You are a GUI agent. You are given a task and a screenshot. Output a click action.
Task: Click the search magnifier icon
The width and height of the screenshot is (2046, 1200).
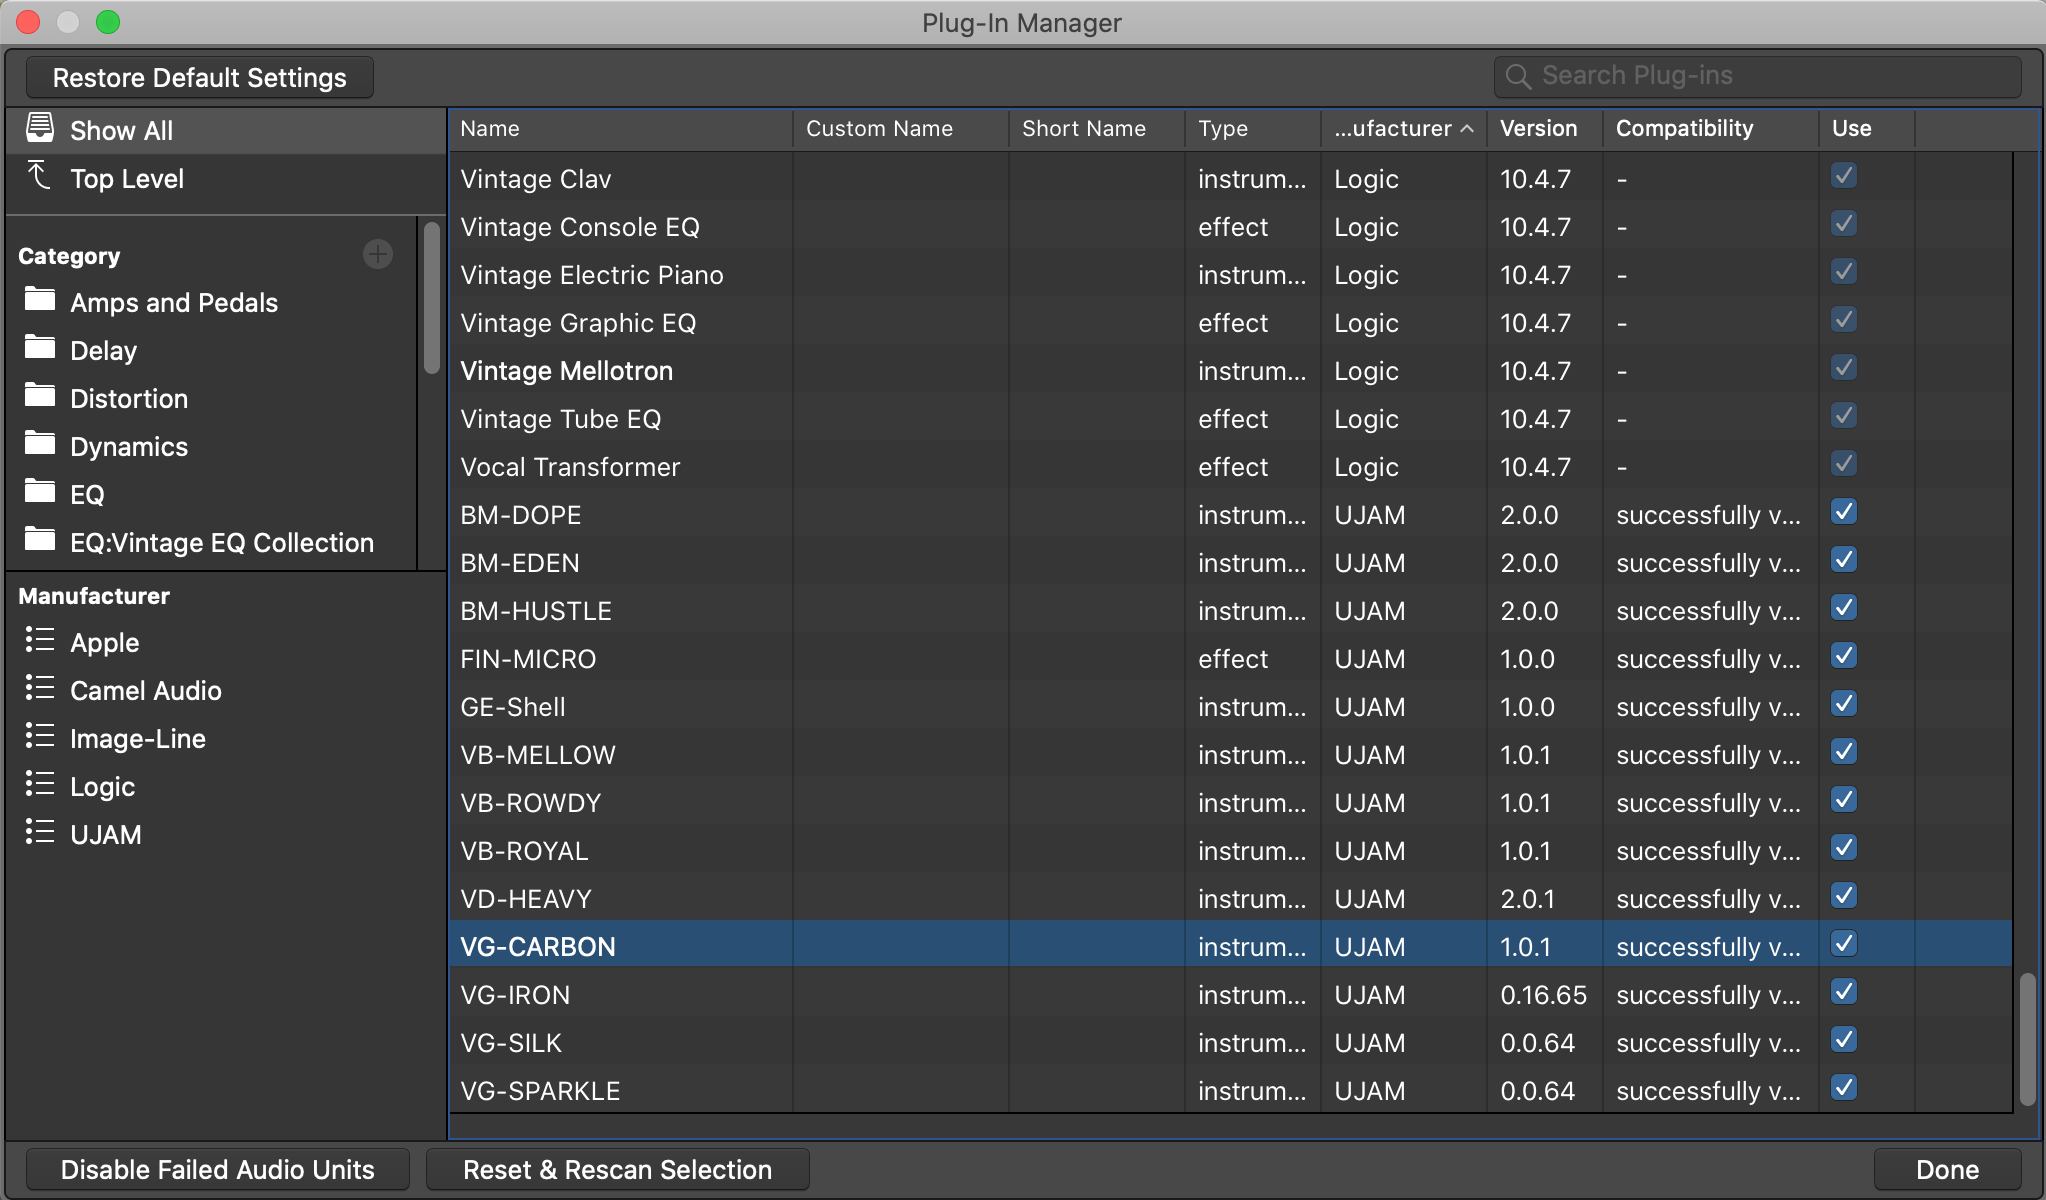(x=1518, y=76)
